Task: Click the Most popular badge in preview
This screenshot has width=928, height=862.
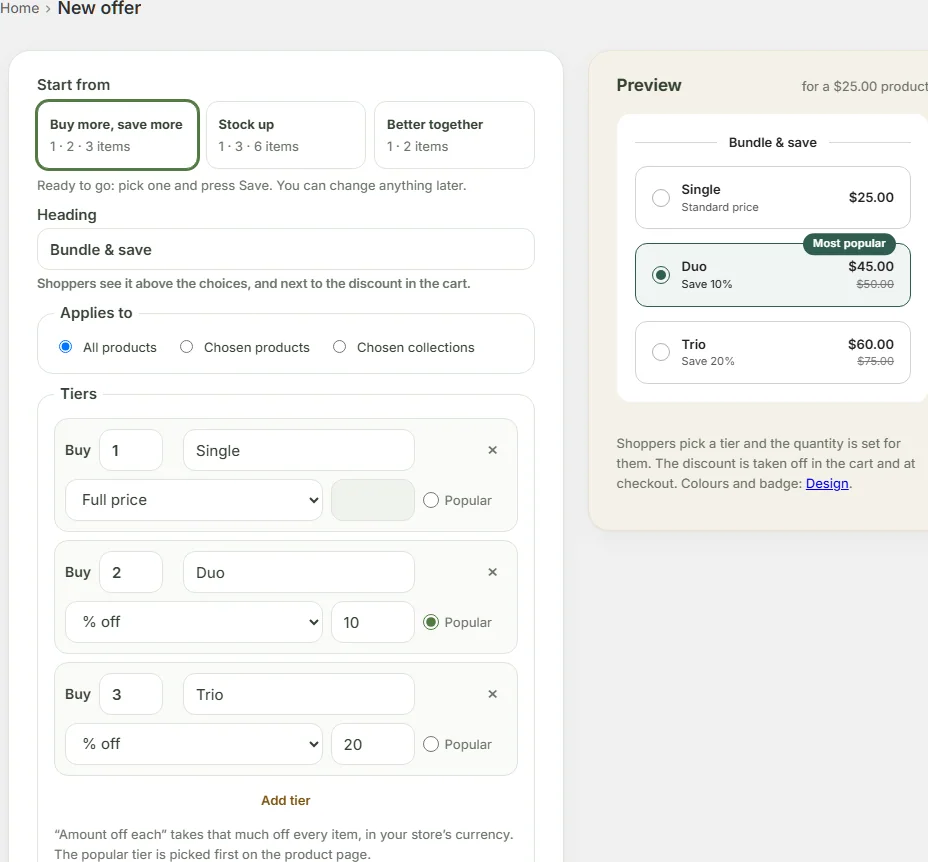Action: 849,243
